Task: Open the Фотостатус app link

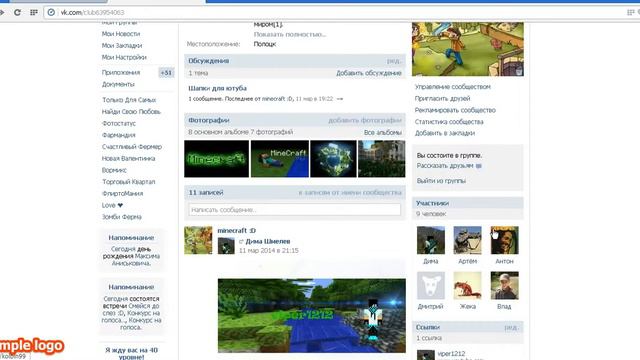Action: click(x=119, y=123)
